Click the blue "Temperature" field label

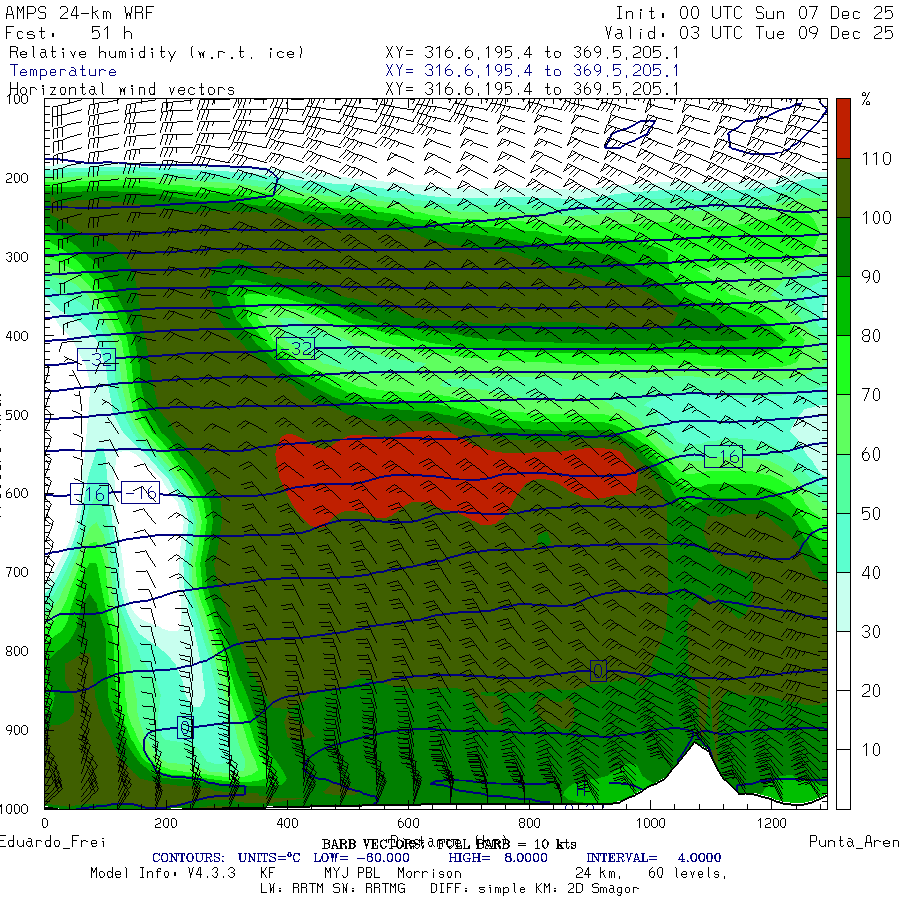63,71
